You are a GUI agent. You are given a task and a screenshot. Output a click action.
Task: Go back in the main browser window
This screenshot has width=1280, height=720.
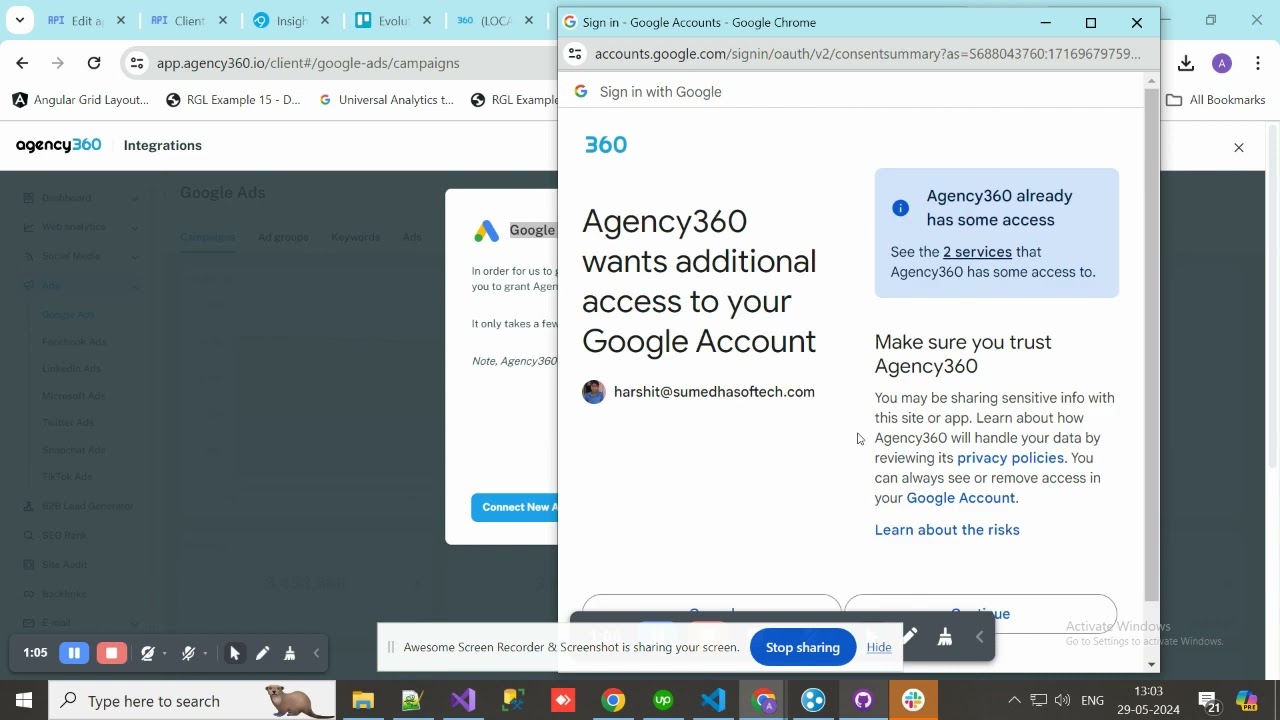click(22, 63)
